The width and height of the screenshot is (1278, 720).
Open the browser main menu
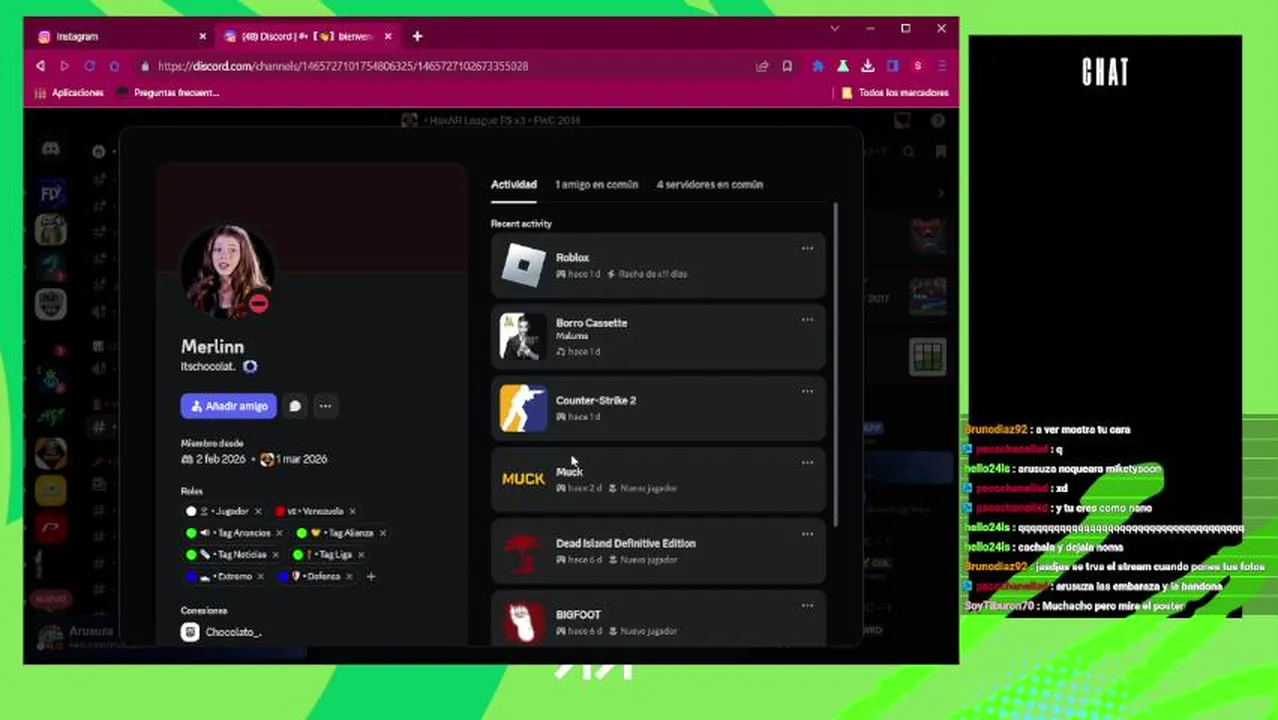pos(942,66)
